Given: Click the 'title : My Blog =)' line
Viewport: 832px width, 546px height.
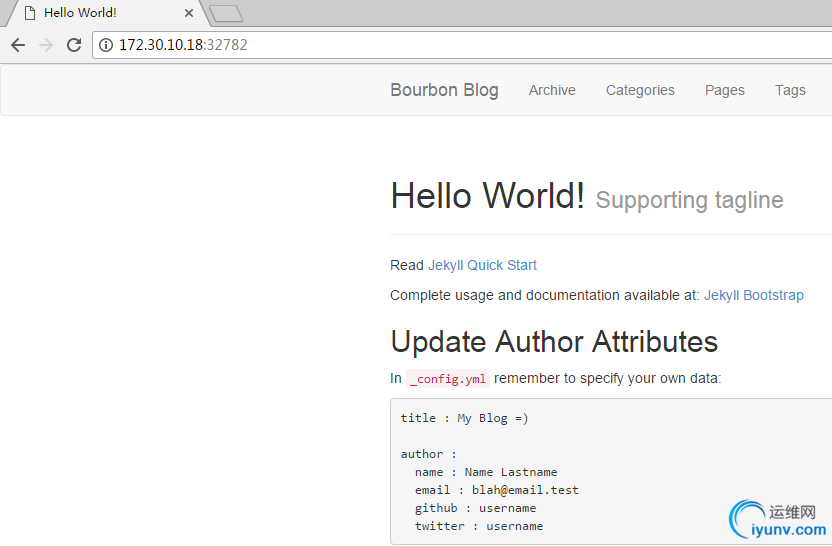Looking at the screenshot, I should 464,418.
